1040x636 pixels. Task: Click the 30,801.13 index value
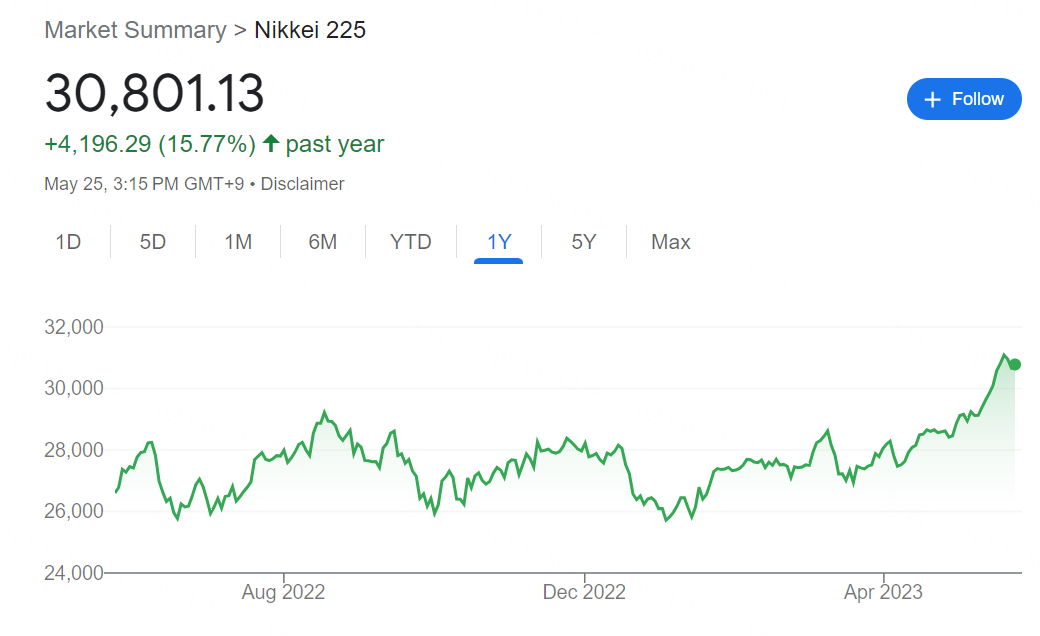[x=154, y=94]
